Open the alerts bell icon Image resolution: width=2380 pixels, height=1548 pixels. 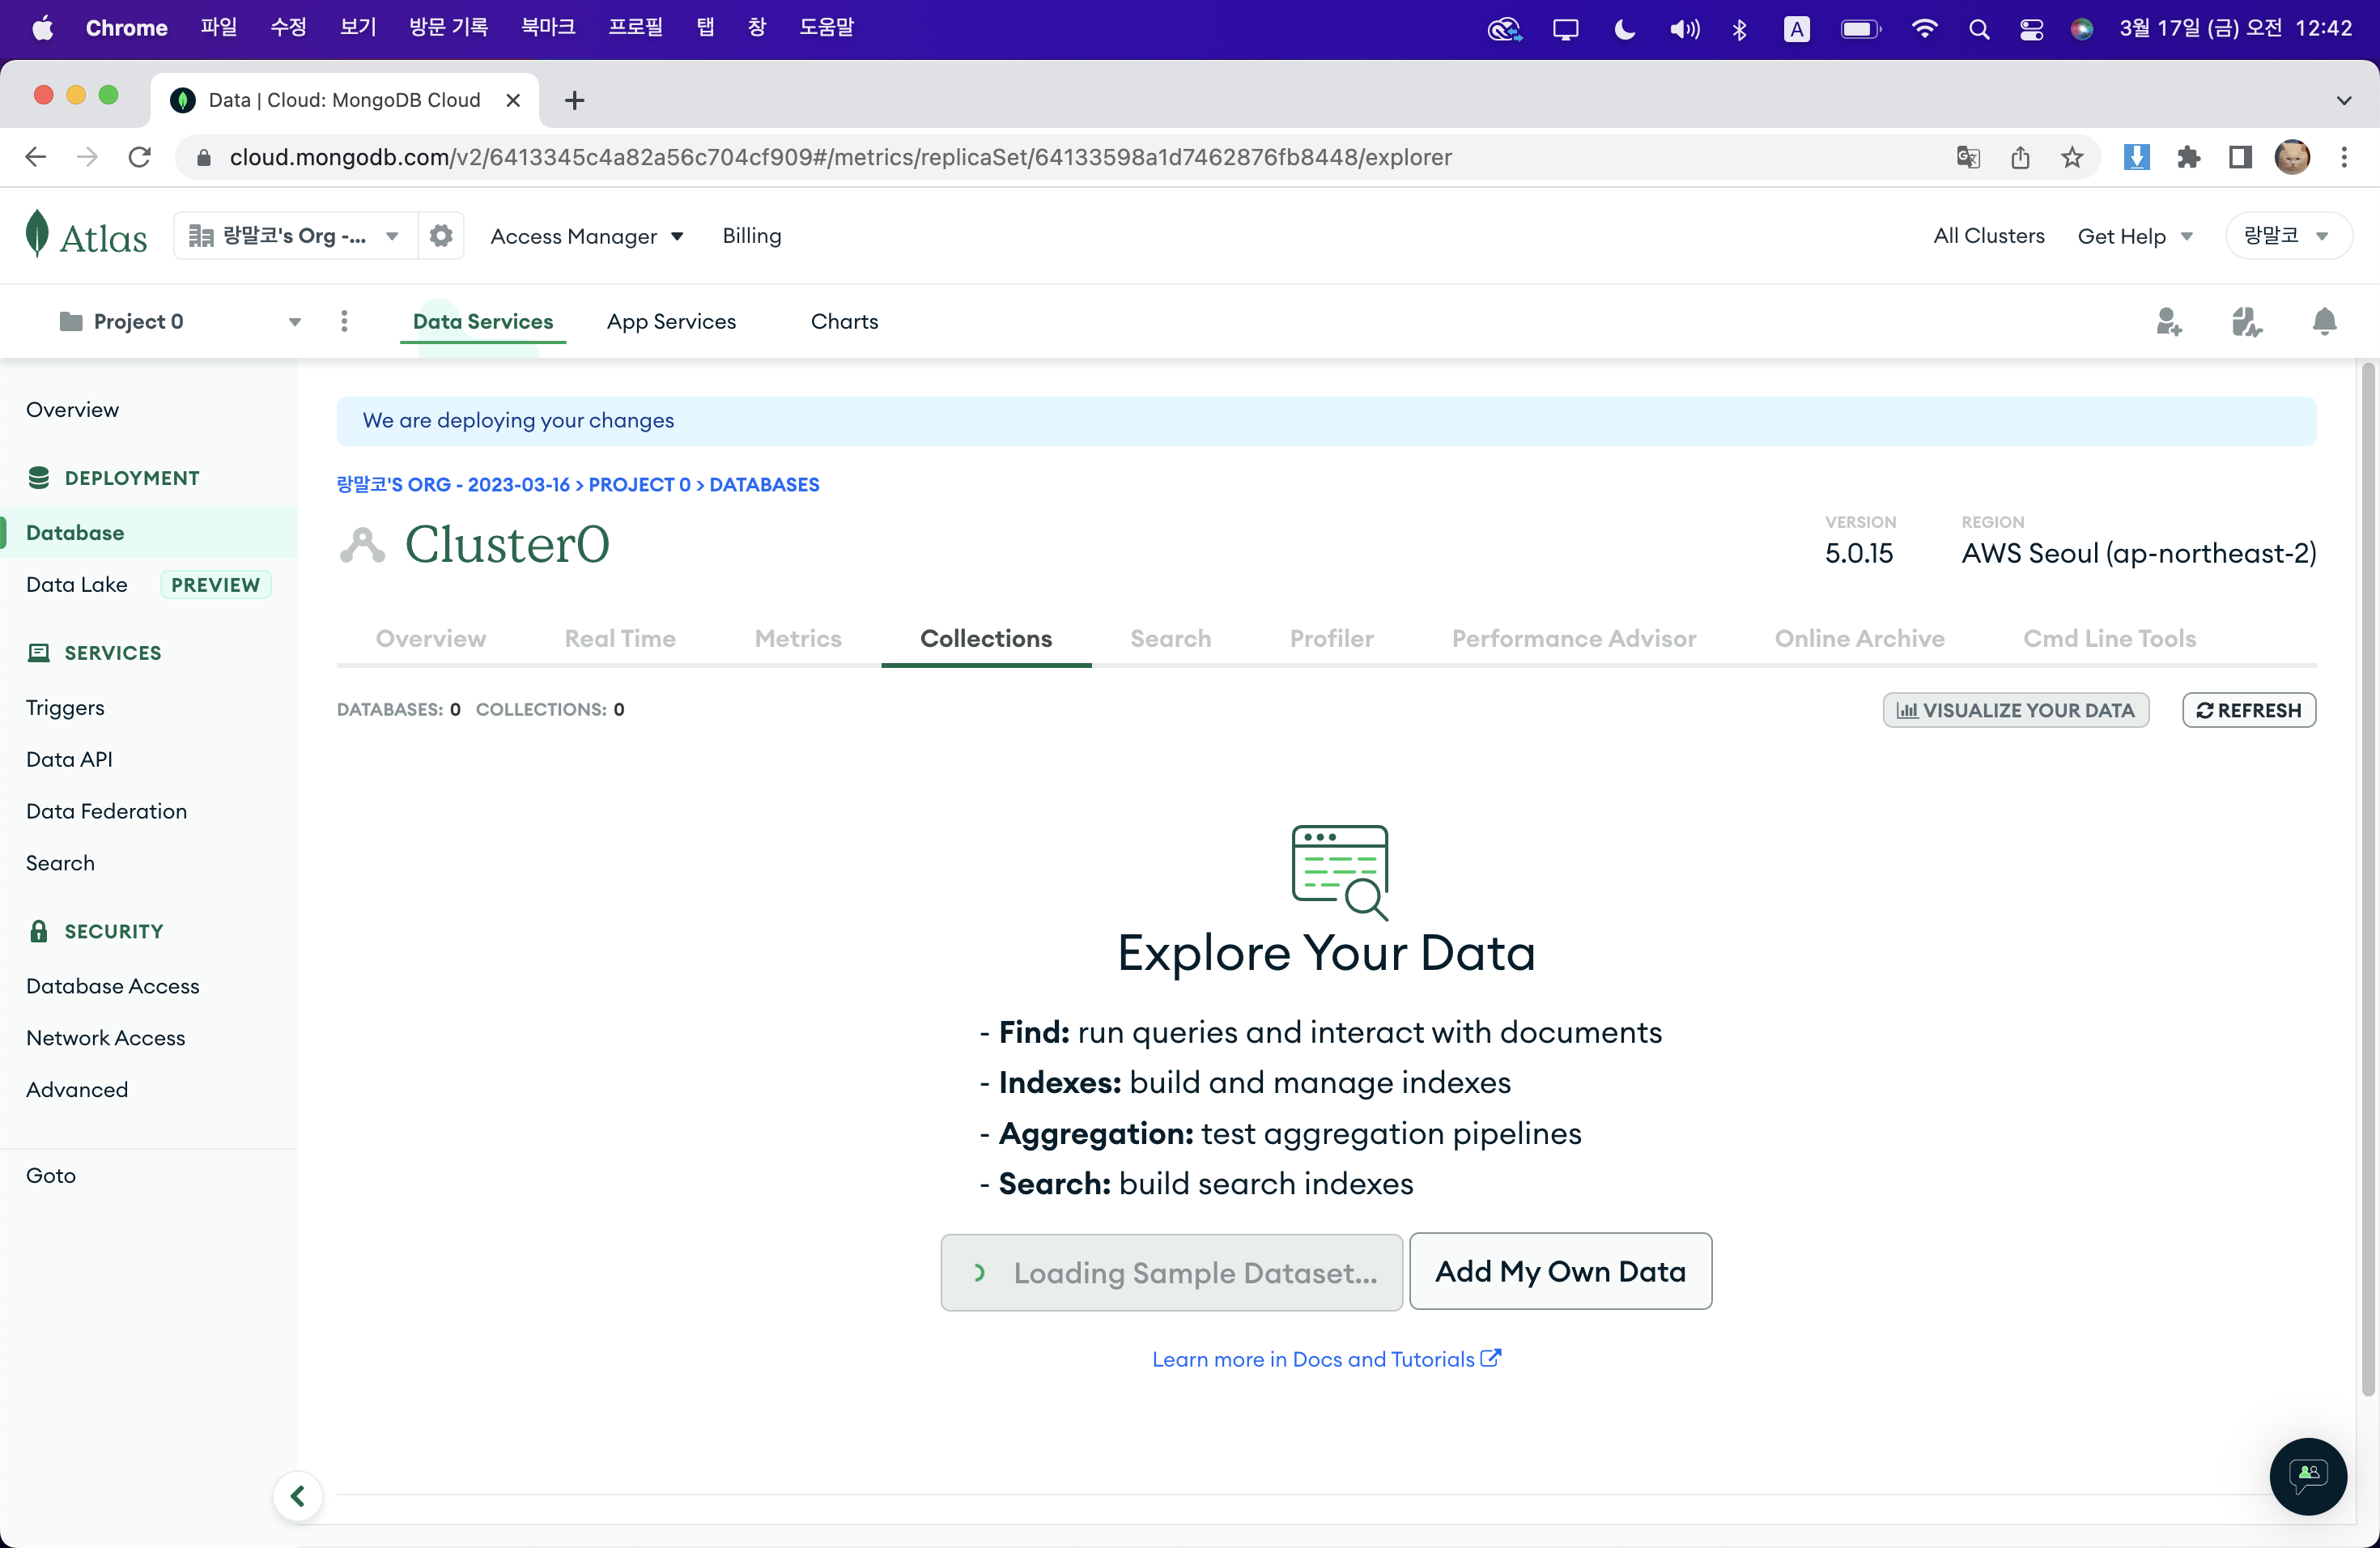pos(2325,322)
